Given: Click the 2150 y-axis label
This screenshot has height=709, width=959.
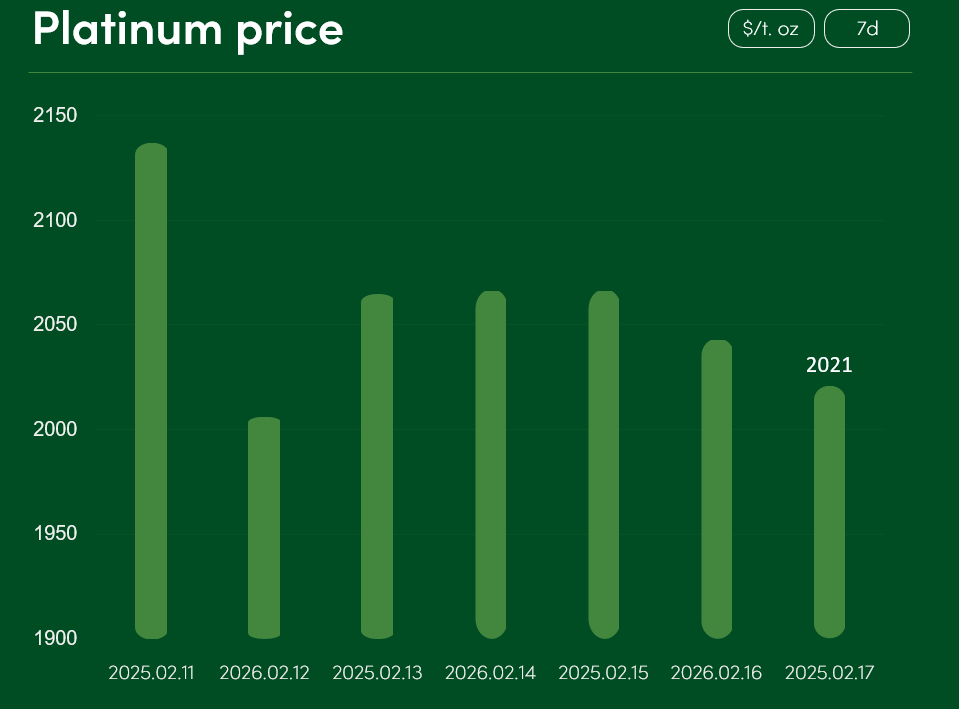Looking at the screenshot, I should pyautogui.click(x=55, y=116).
